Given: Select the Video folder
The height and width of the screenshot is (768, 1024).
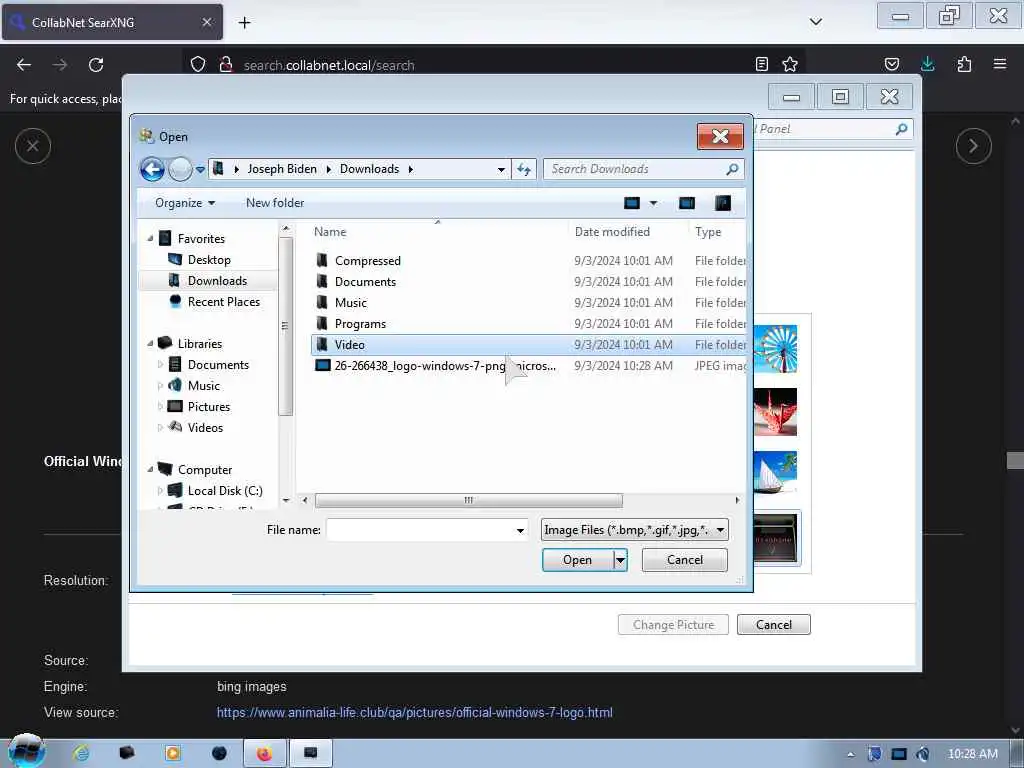Looking at the screenshot, I should 528,345.
